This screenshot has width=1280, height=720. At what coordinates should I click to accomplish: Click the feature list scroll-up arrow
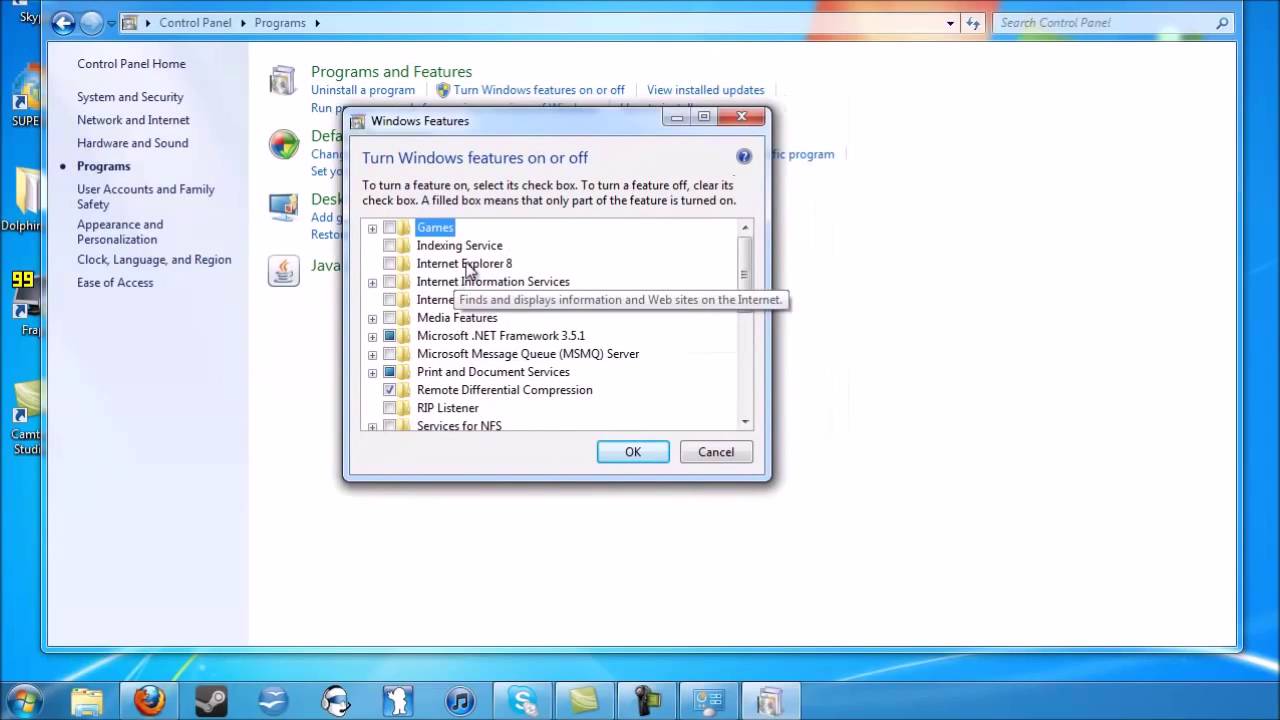pos(745,228)
